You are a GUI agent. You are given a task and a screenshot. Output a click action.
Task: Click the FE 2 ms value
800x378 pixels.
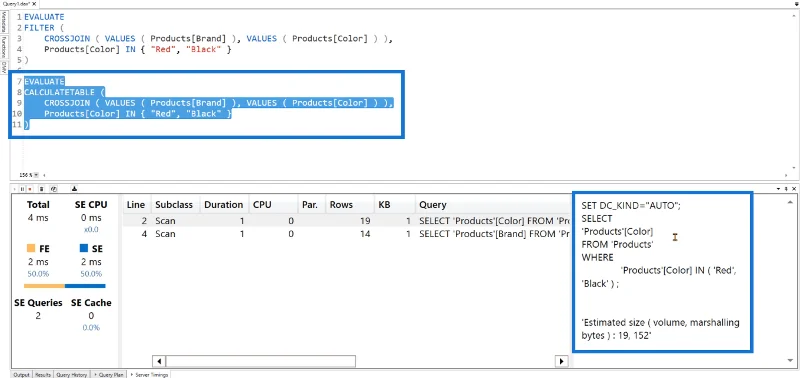pyautogui.click(x=38, y=262)
